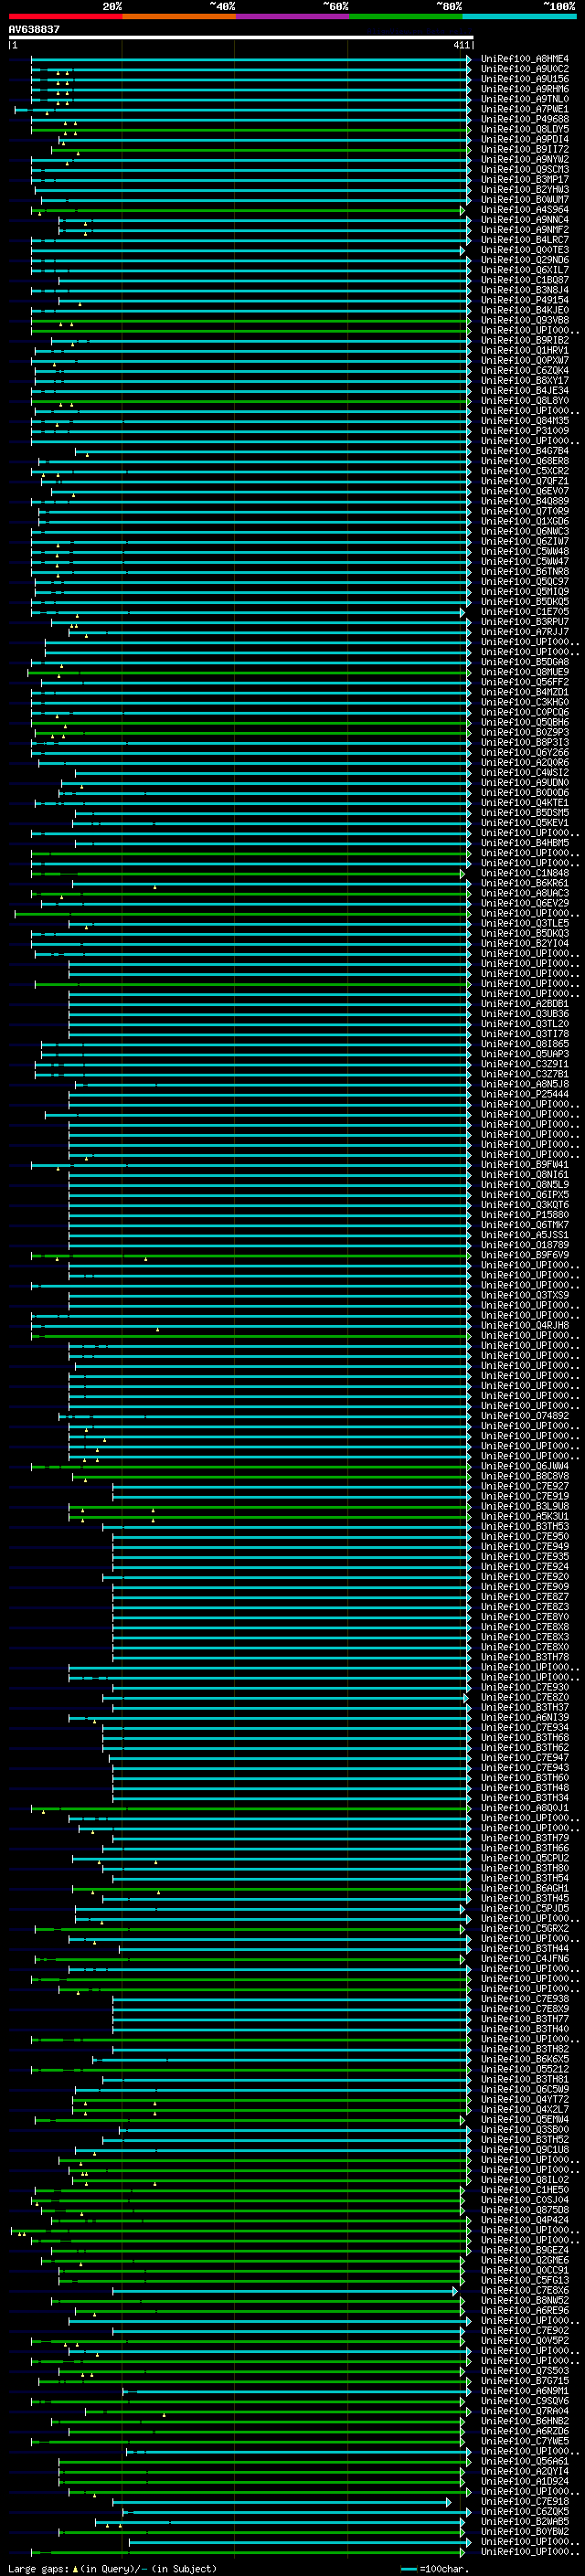Select the label UniRef100_C7E8Z7
Viewport: 585px width, 2576px height.
point(524,1597)
